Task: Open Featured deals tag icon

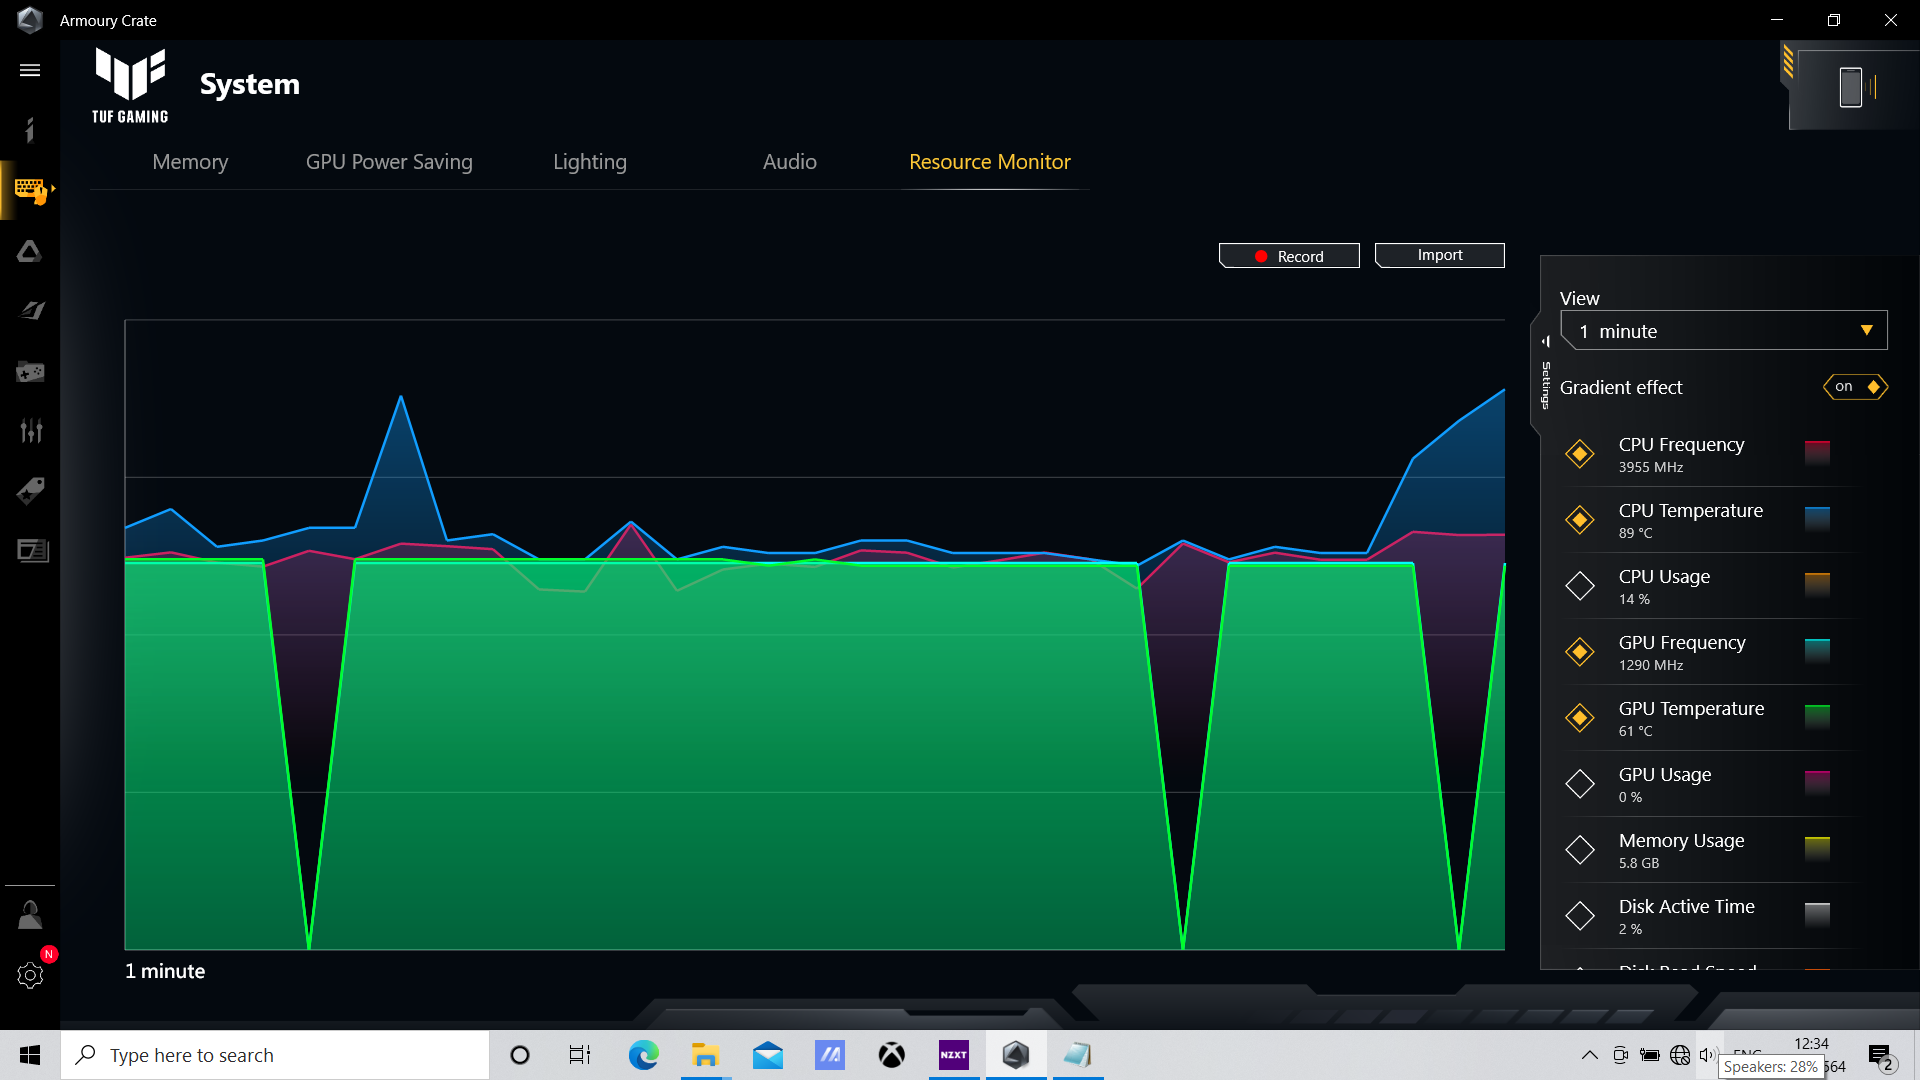Action: click(x=30, y=490)
